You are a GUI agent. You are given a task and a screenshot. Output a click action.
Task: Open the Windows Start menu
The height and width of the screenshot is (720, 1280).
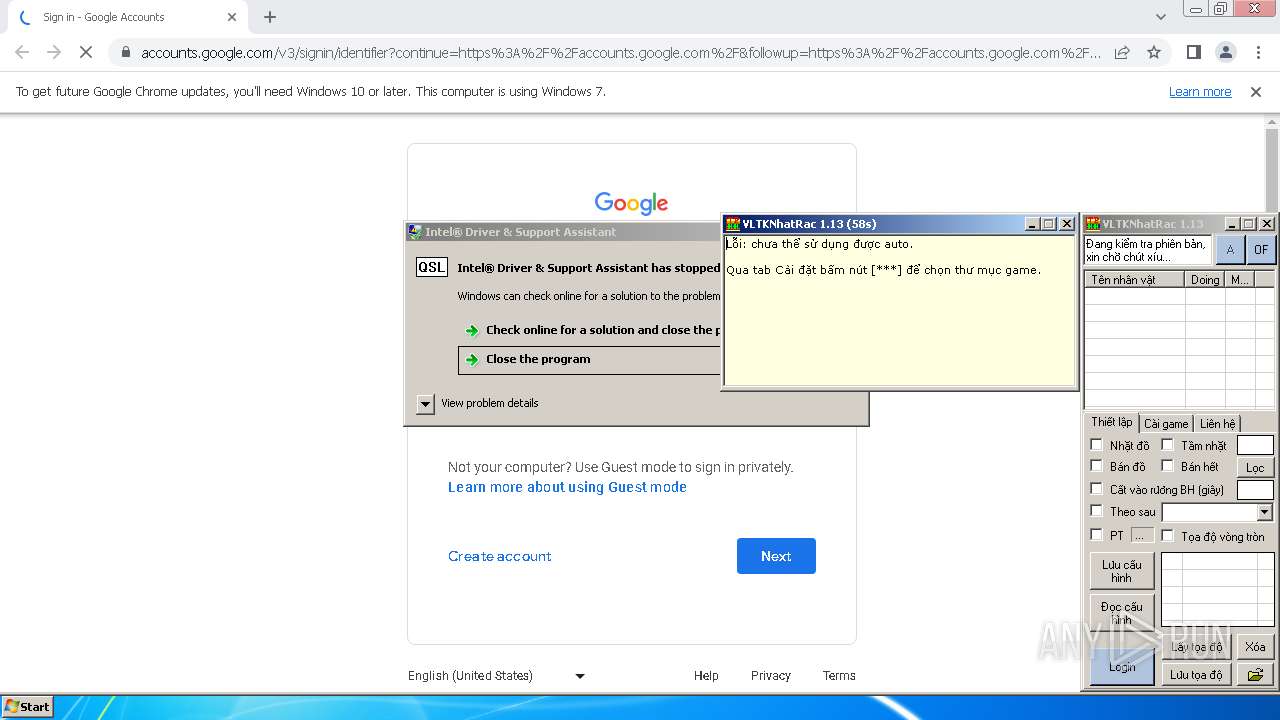tap(28, 706)
